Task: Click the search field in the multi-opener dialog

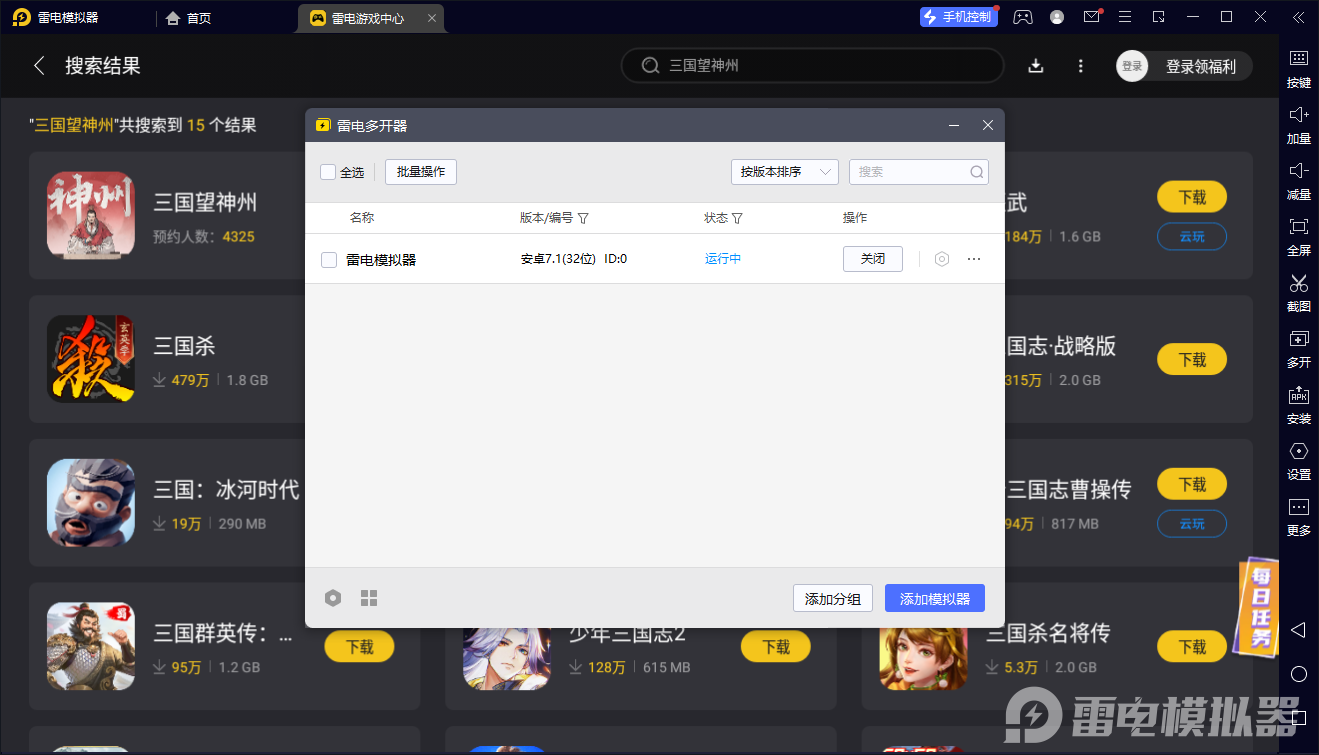Action: [915, 171]
